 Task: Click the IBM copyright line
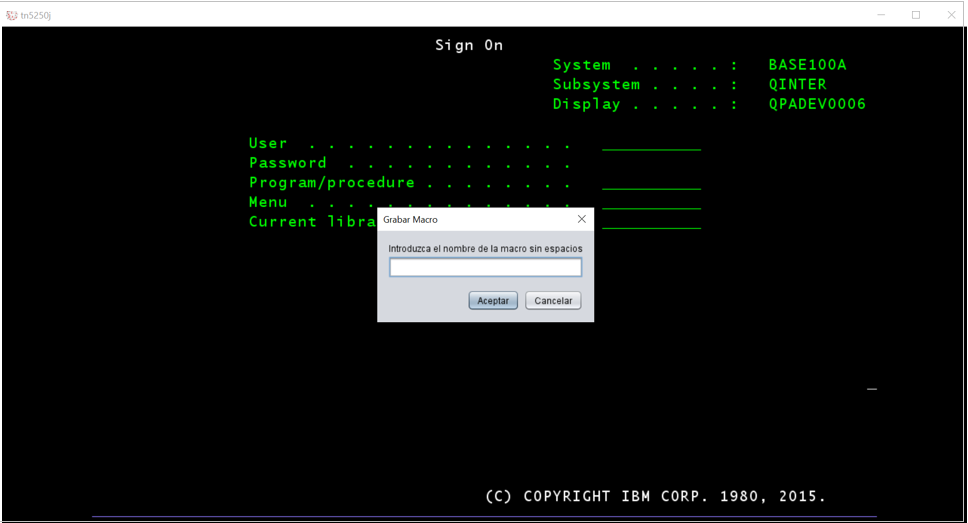coord(655,496)
